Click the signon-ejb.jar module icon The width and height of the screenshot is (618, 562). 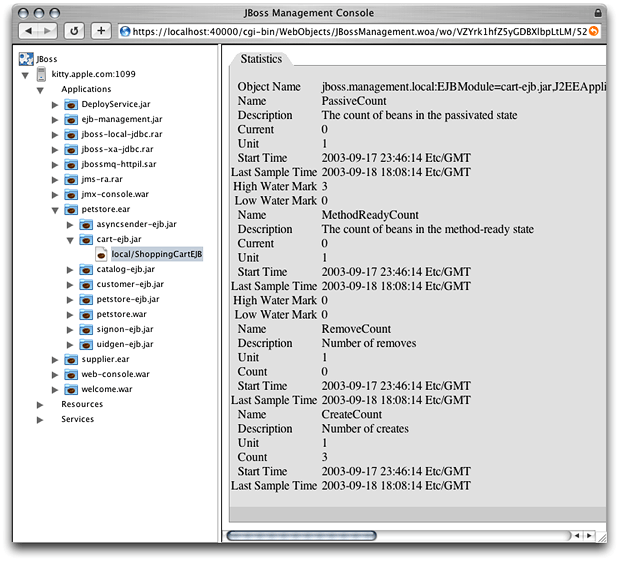click(x=86, y=329)
